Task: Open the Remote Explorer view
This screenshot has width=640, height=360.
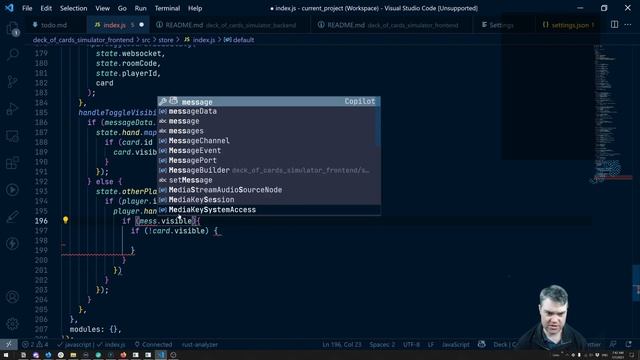Action: pos(13,136)
